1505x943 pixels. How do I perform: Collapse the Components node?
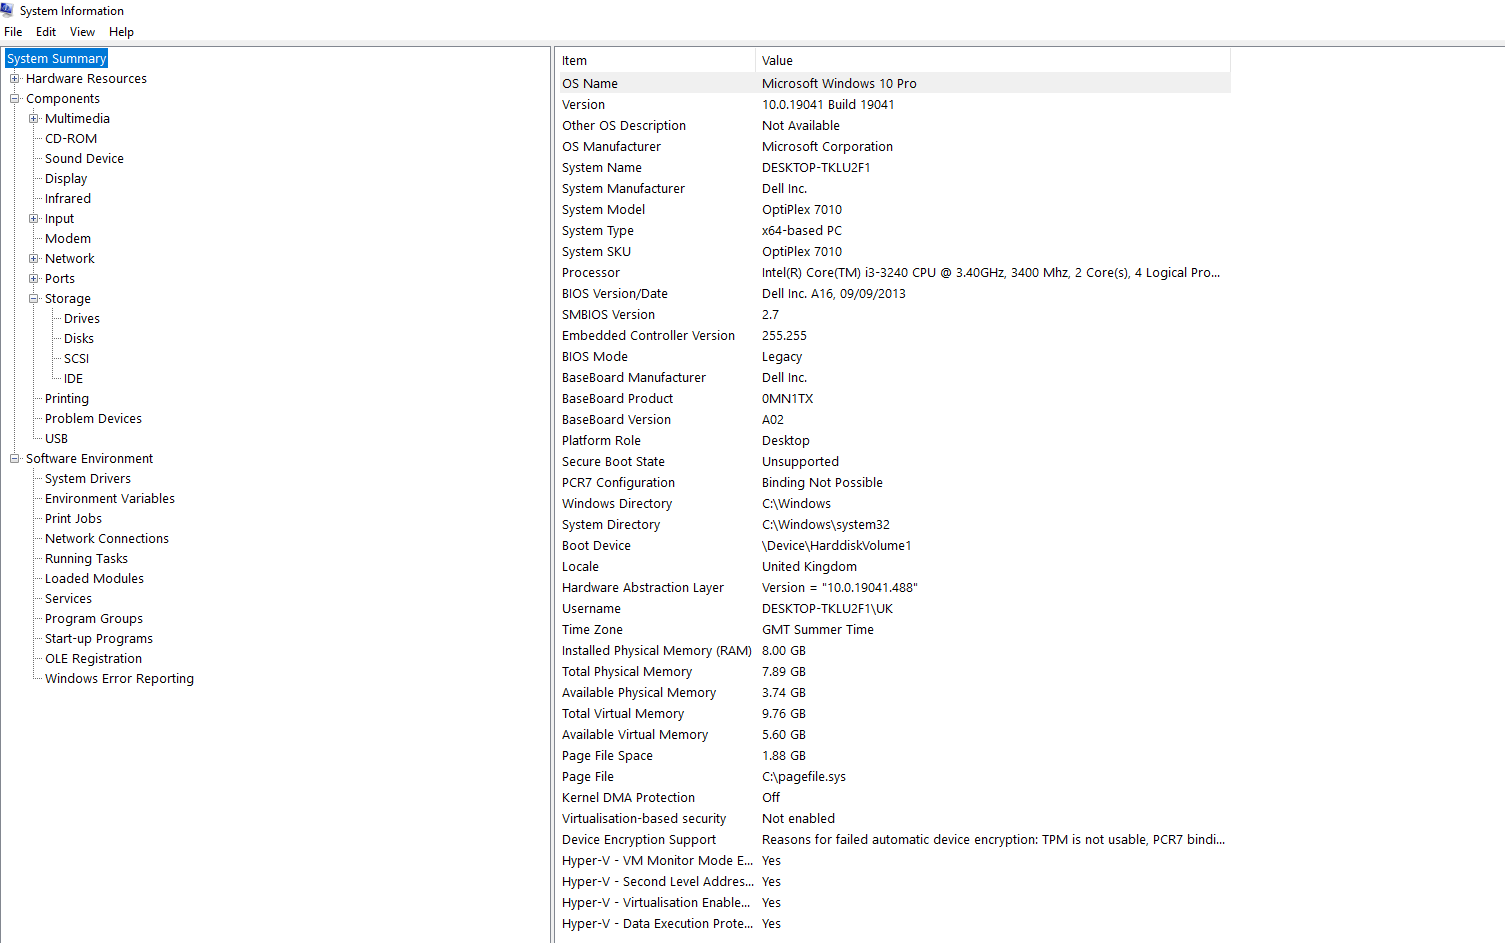(15, 99)
